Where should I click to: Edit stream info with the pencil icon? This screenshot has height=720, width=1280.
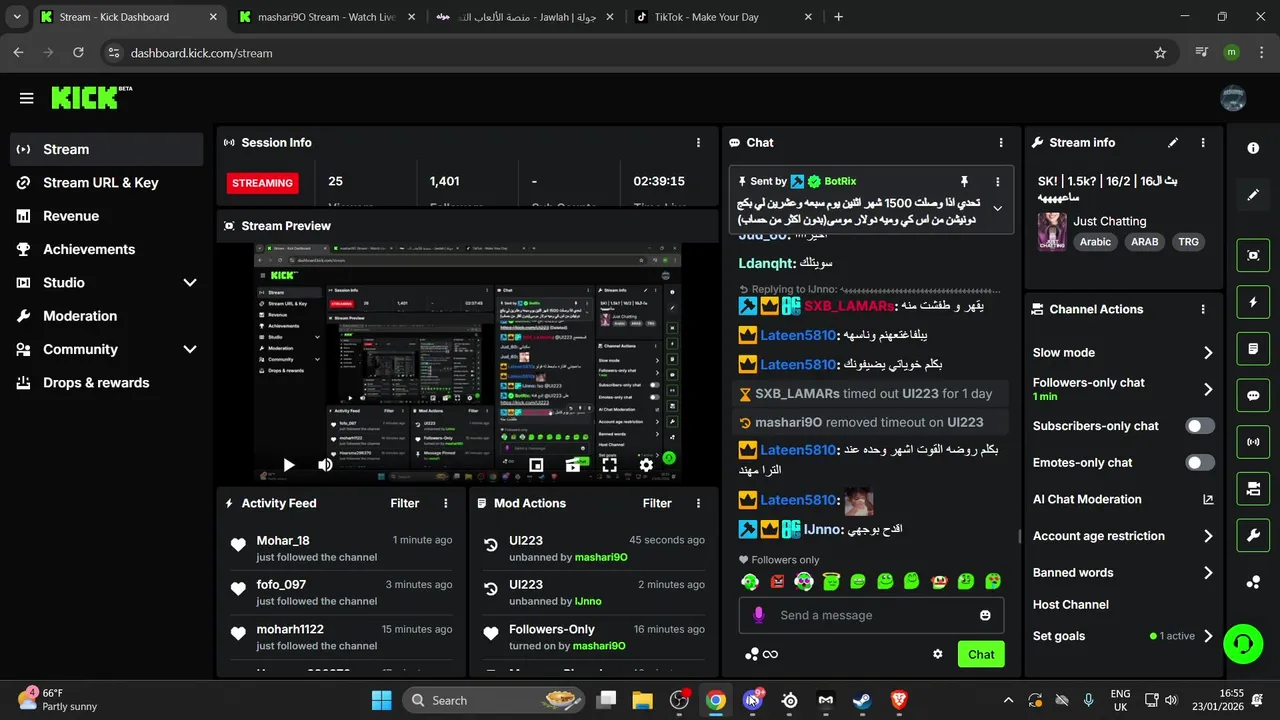click(x=1173, y=142)
